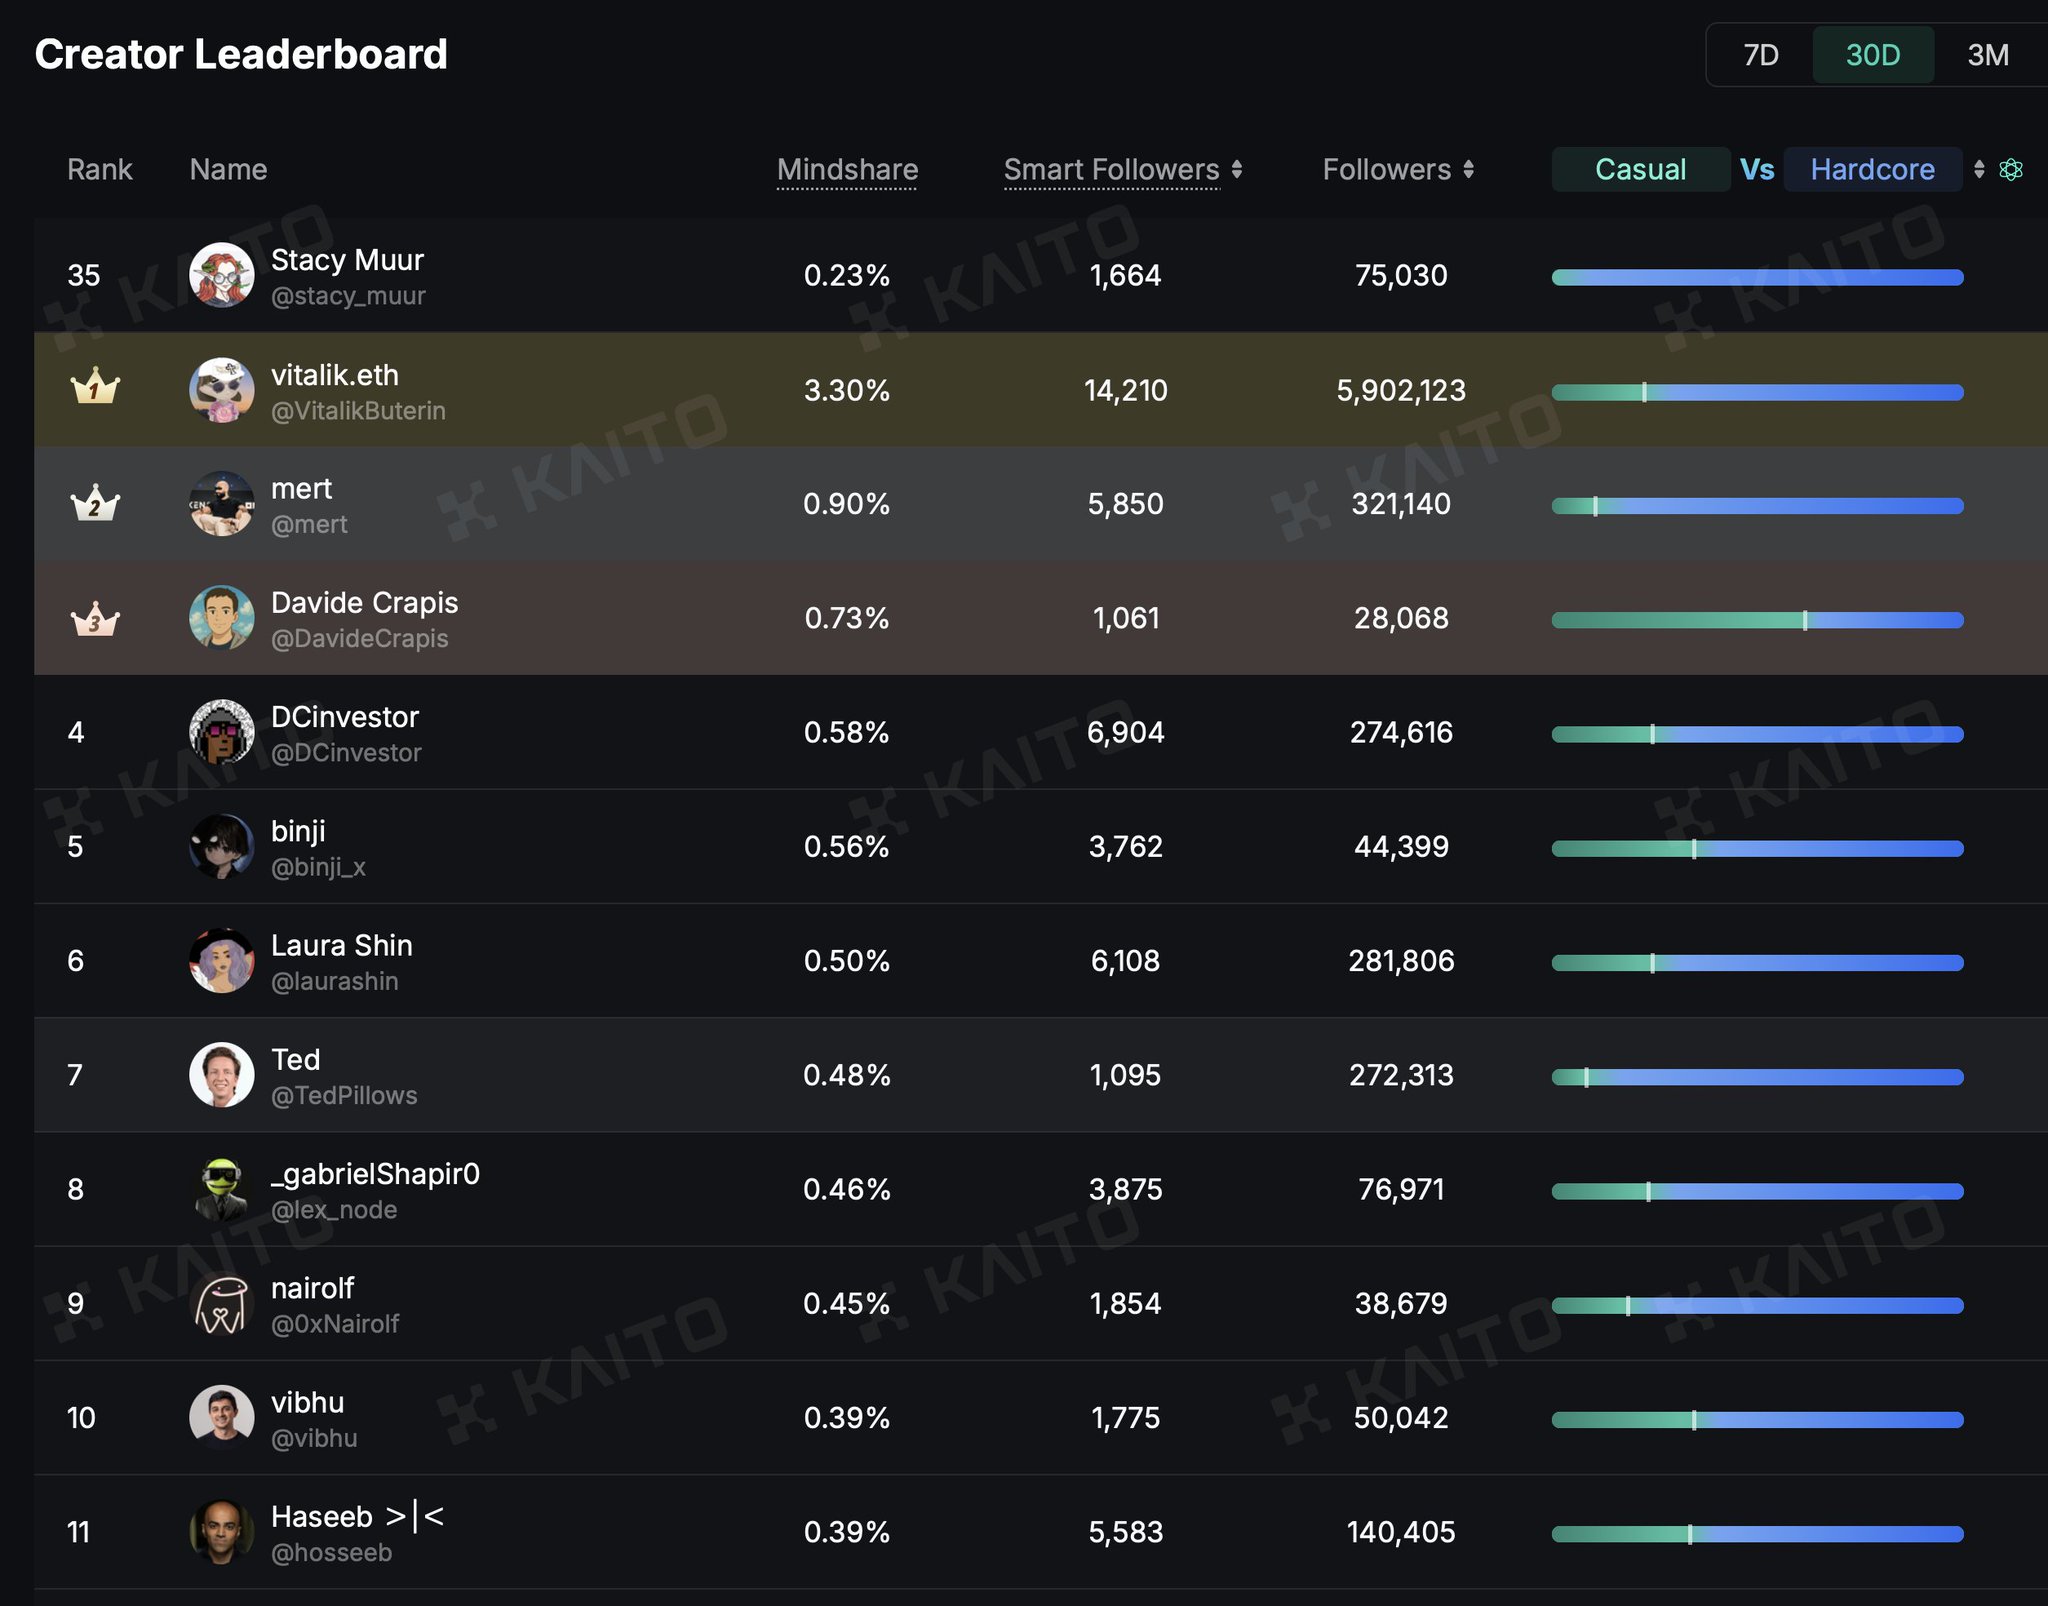Image resolution: width=2048 pixels, height=1606 pixels.
Task: Click vitalik.eth's gold crown rank icon
Action: point(95,387)
